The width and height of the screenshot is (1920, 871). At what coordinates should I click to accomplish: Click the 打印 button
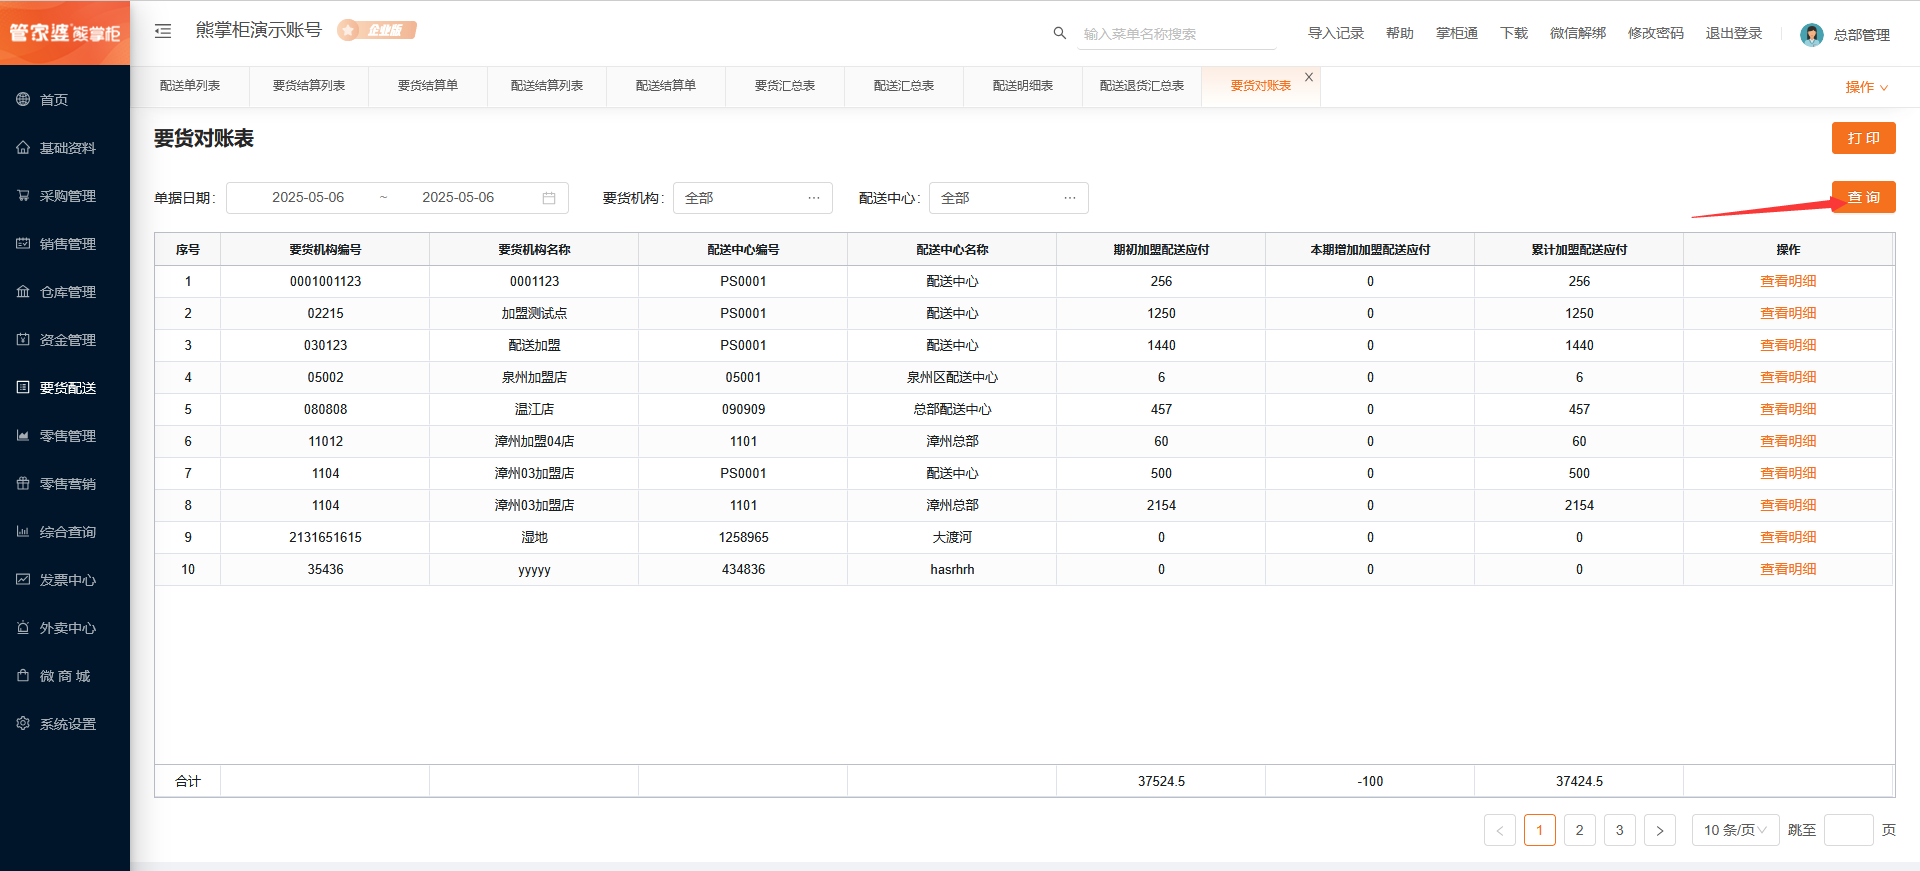(1863, 138)
